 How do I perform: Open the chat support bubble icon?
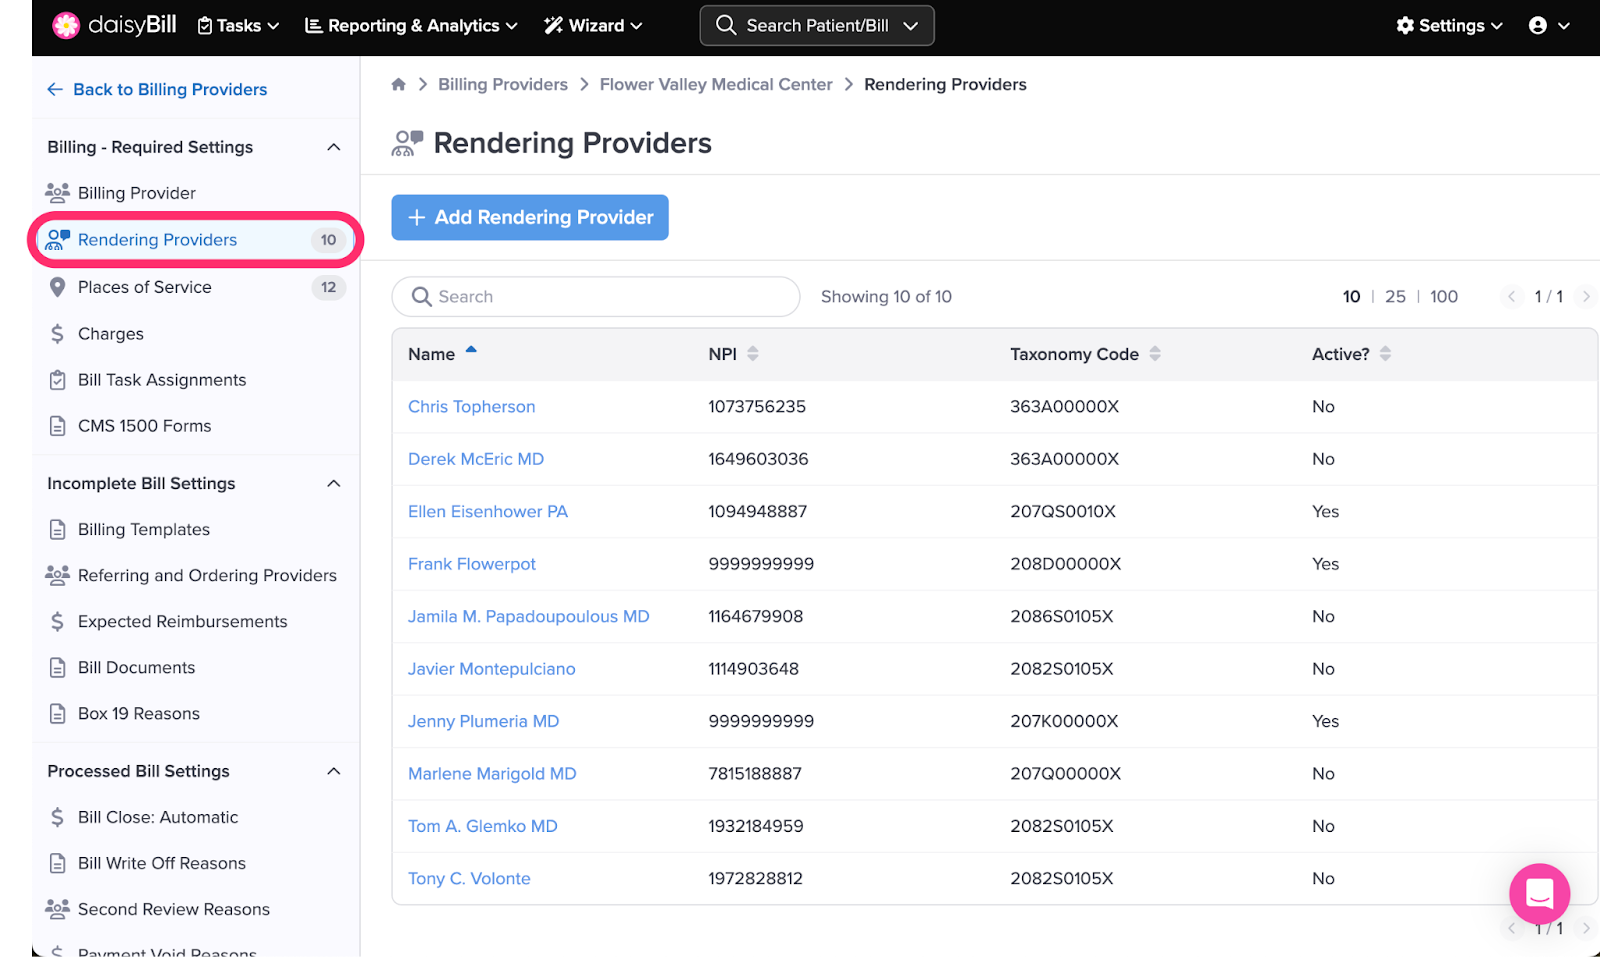1539,892
